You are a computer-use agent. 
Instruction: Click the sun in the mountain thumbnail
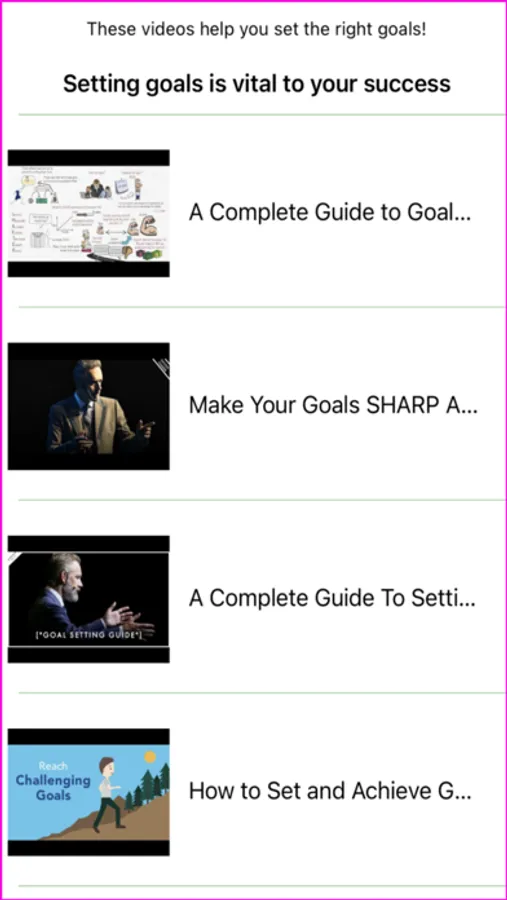150,757
